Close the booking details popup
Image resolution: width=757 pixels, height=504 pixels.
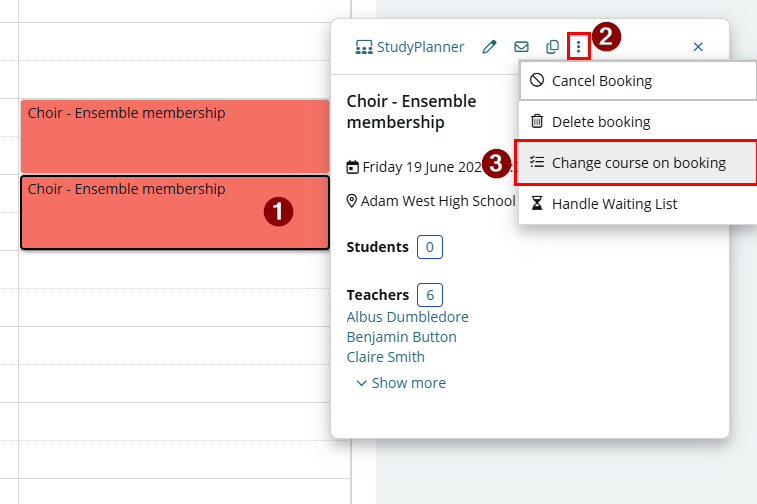698,47
